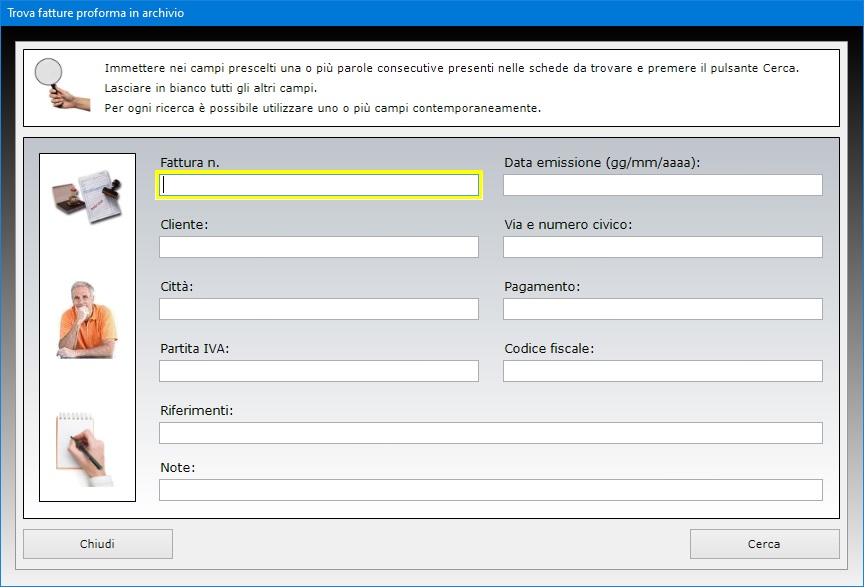Viewport: 864px width, 587px height.
Task: Select the Data emissione date field
Action: [x=663, y=185]
